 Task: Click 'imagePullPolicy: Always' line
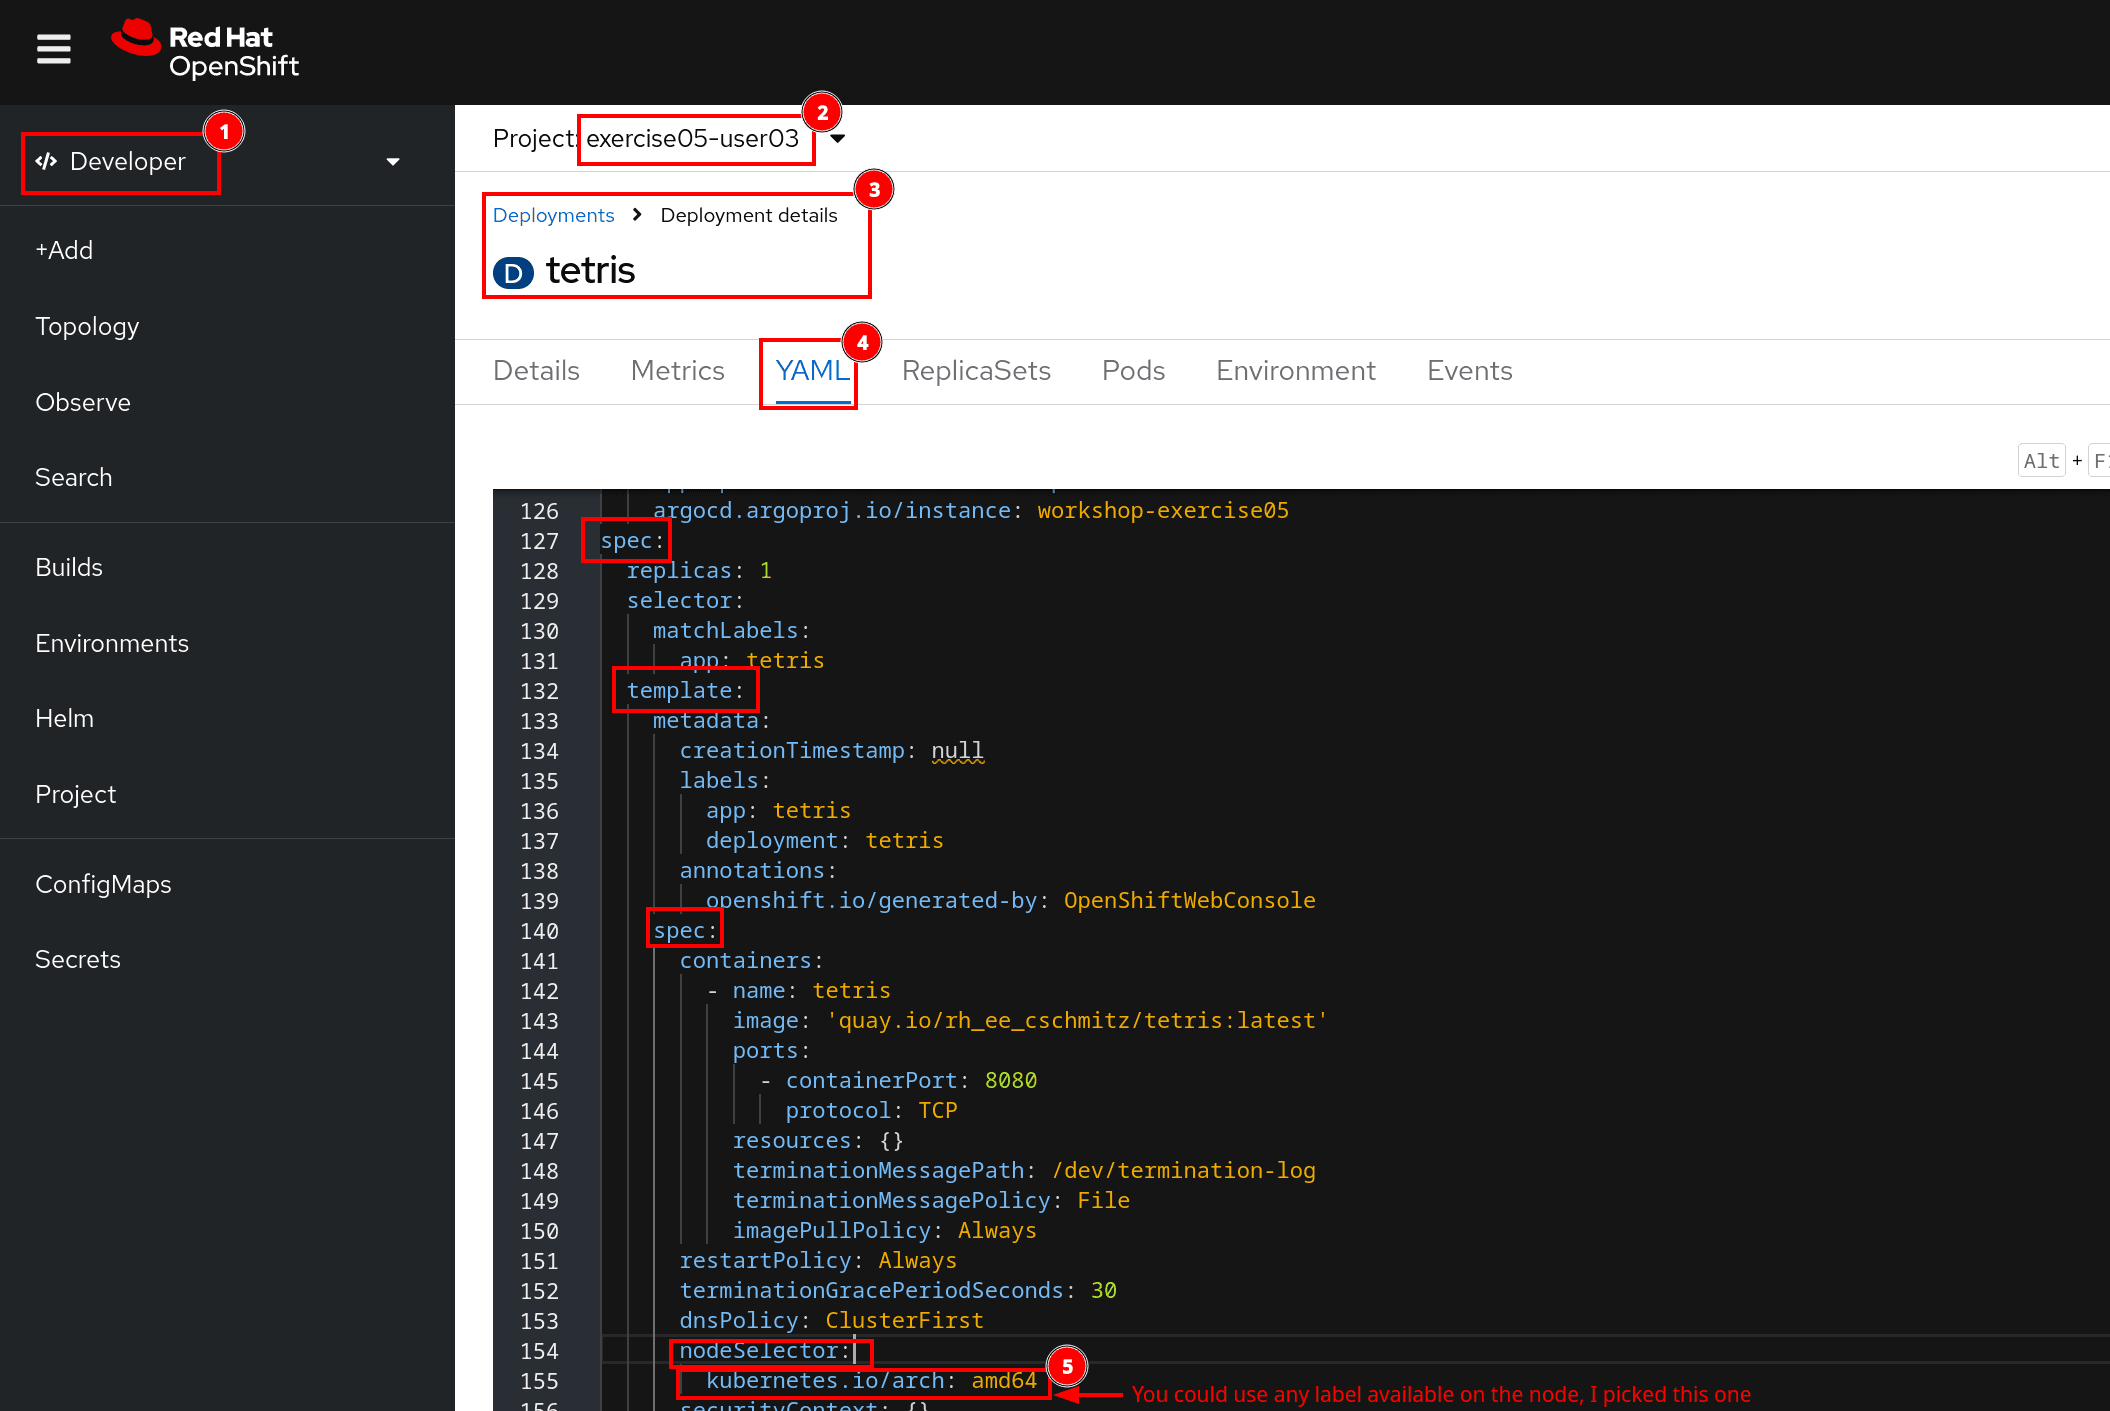884,1230
